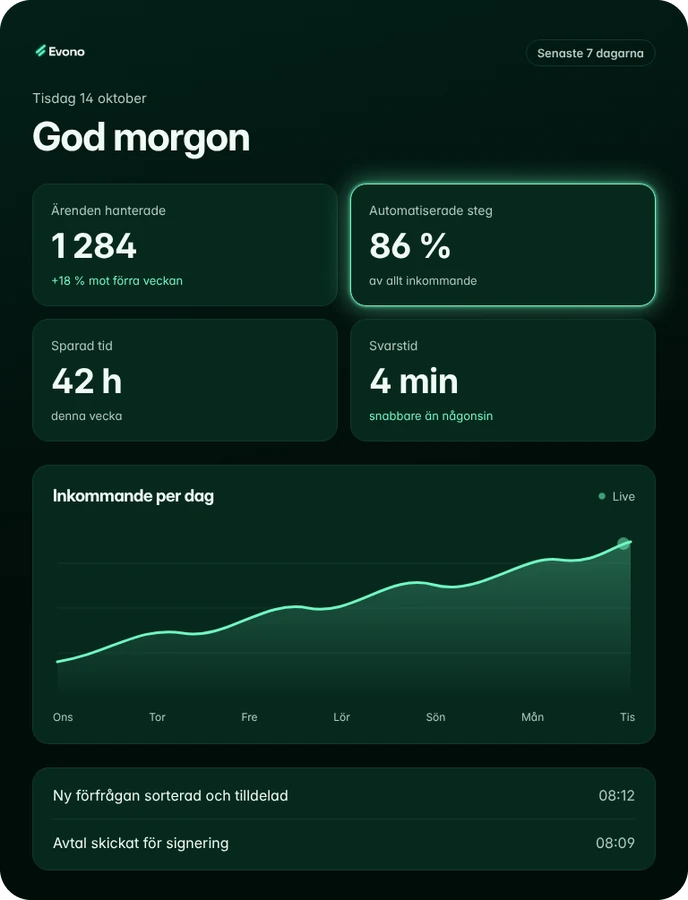
Task: Open the Senaste 7 dagarna range selector
Action: click(590, 53)
